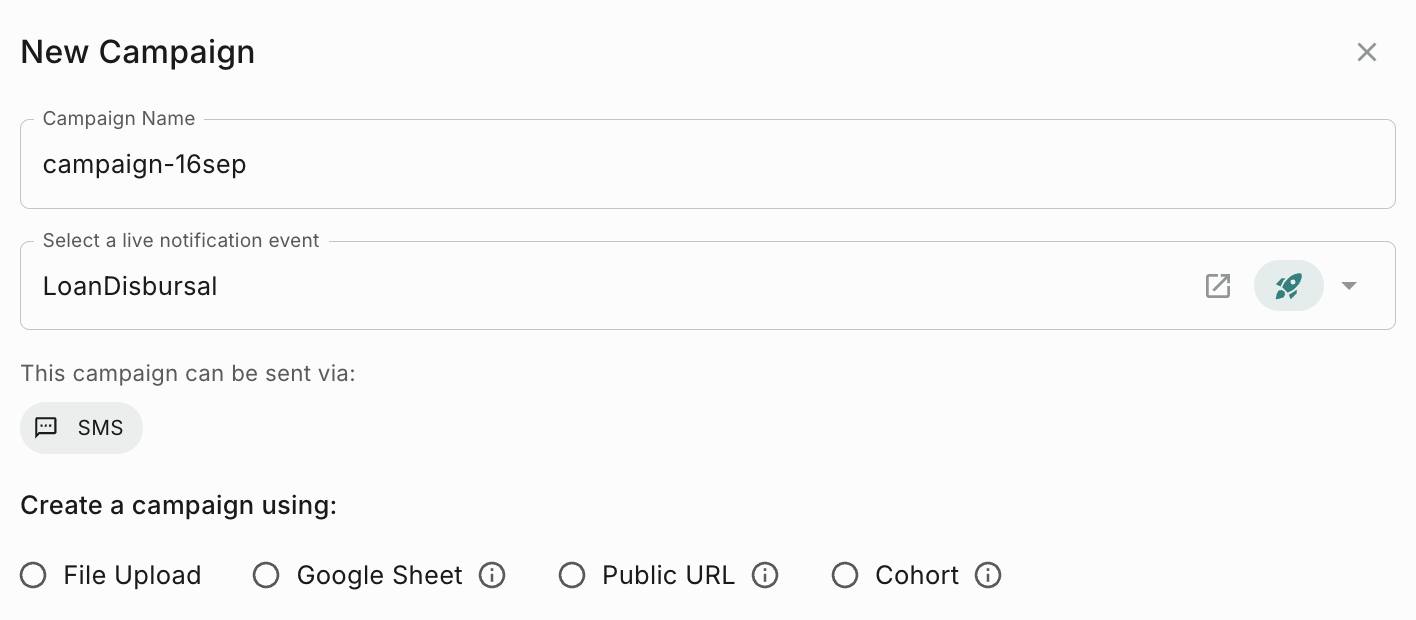Image resolution: width=1416 pixels, height=620 pixels.
Task: Pick the Cohort radio button
Action: pyautogui.click(x=845, y=576)
